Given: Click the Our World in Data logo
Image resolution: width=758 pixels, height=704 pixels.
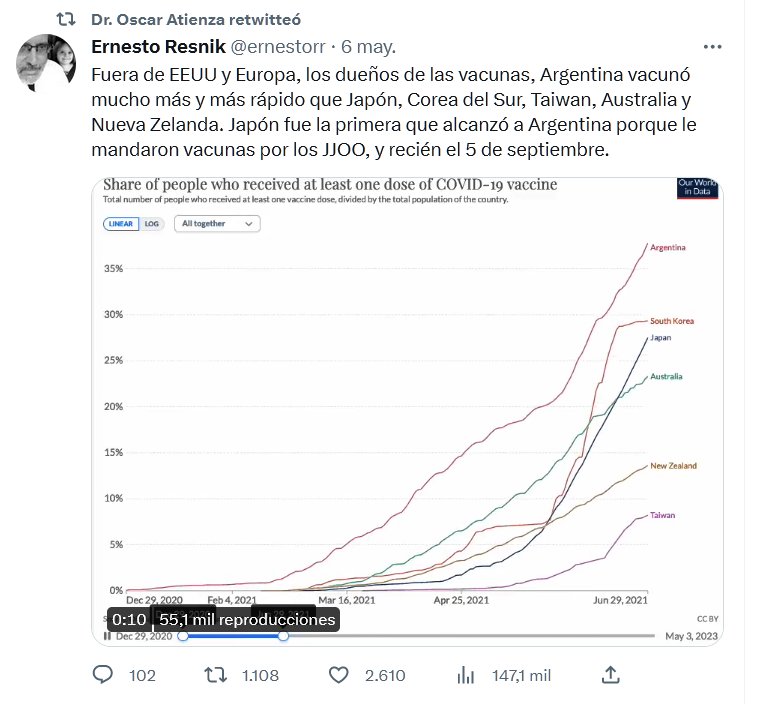Looking at the screenshot, I should (691, 188).
